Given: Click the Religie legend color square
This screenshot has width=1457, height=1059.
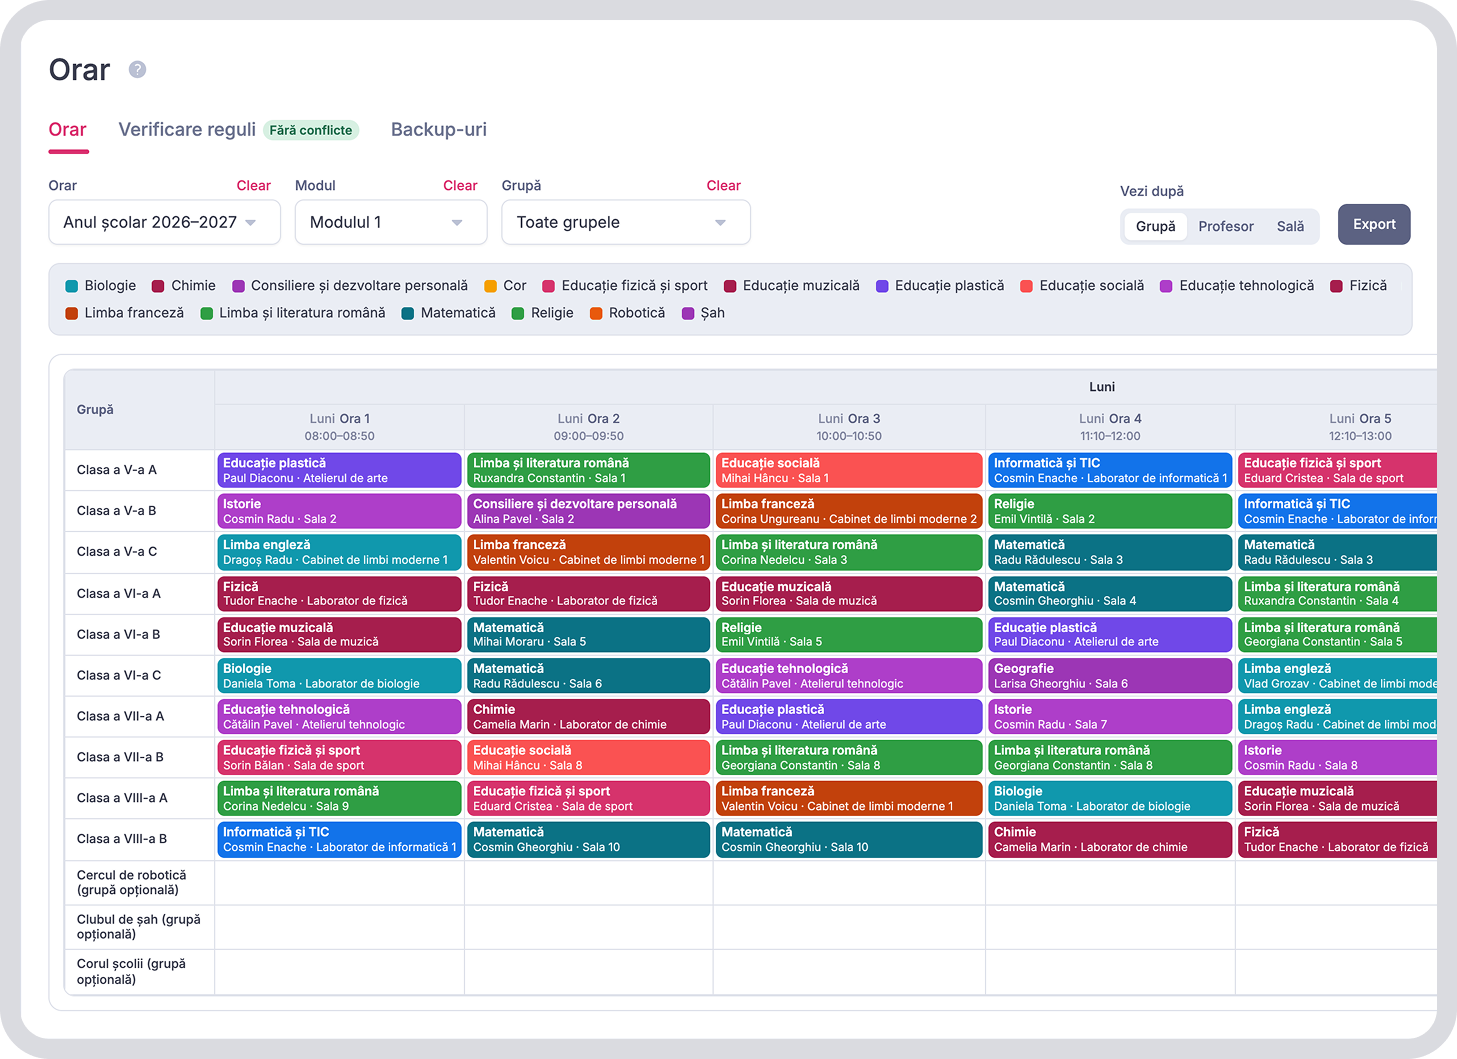Looking at the screenshot, I should point(518,313).
